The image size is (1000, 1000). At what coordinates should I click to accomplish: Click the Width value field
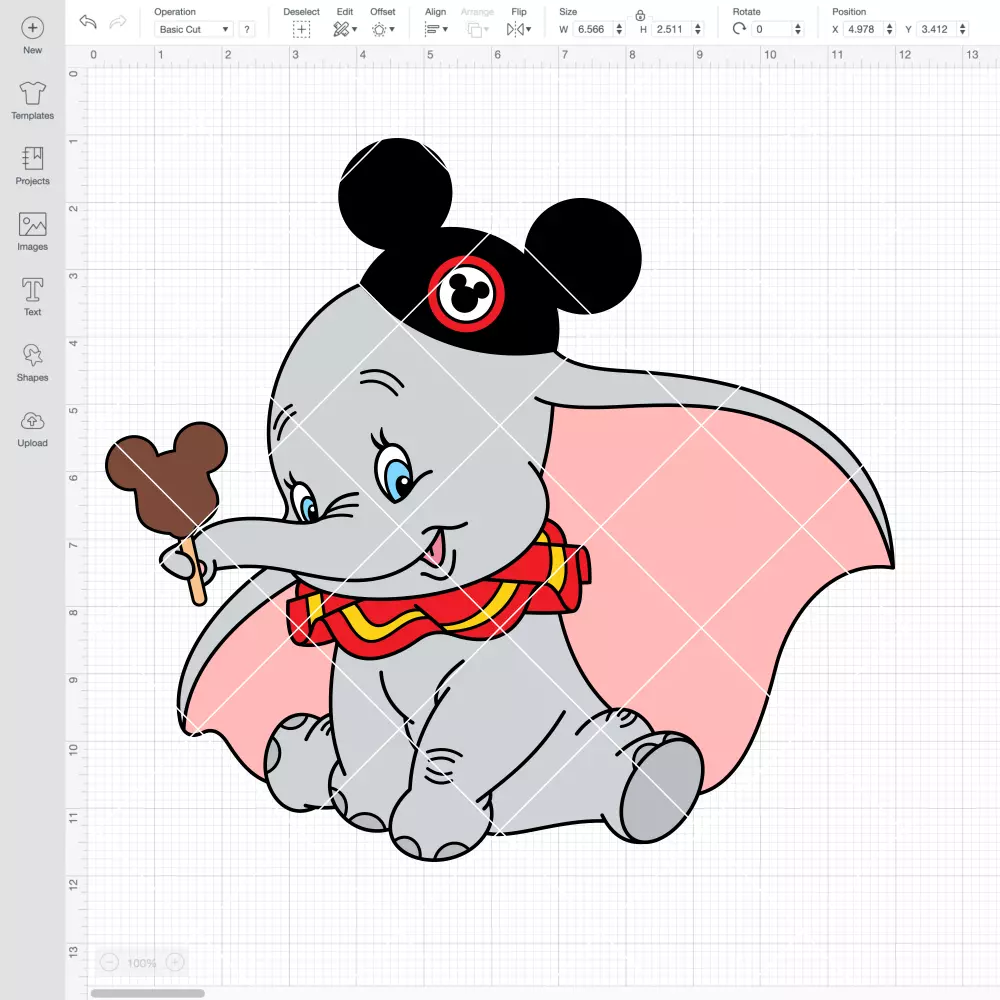[x=592, y=29]
